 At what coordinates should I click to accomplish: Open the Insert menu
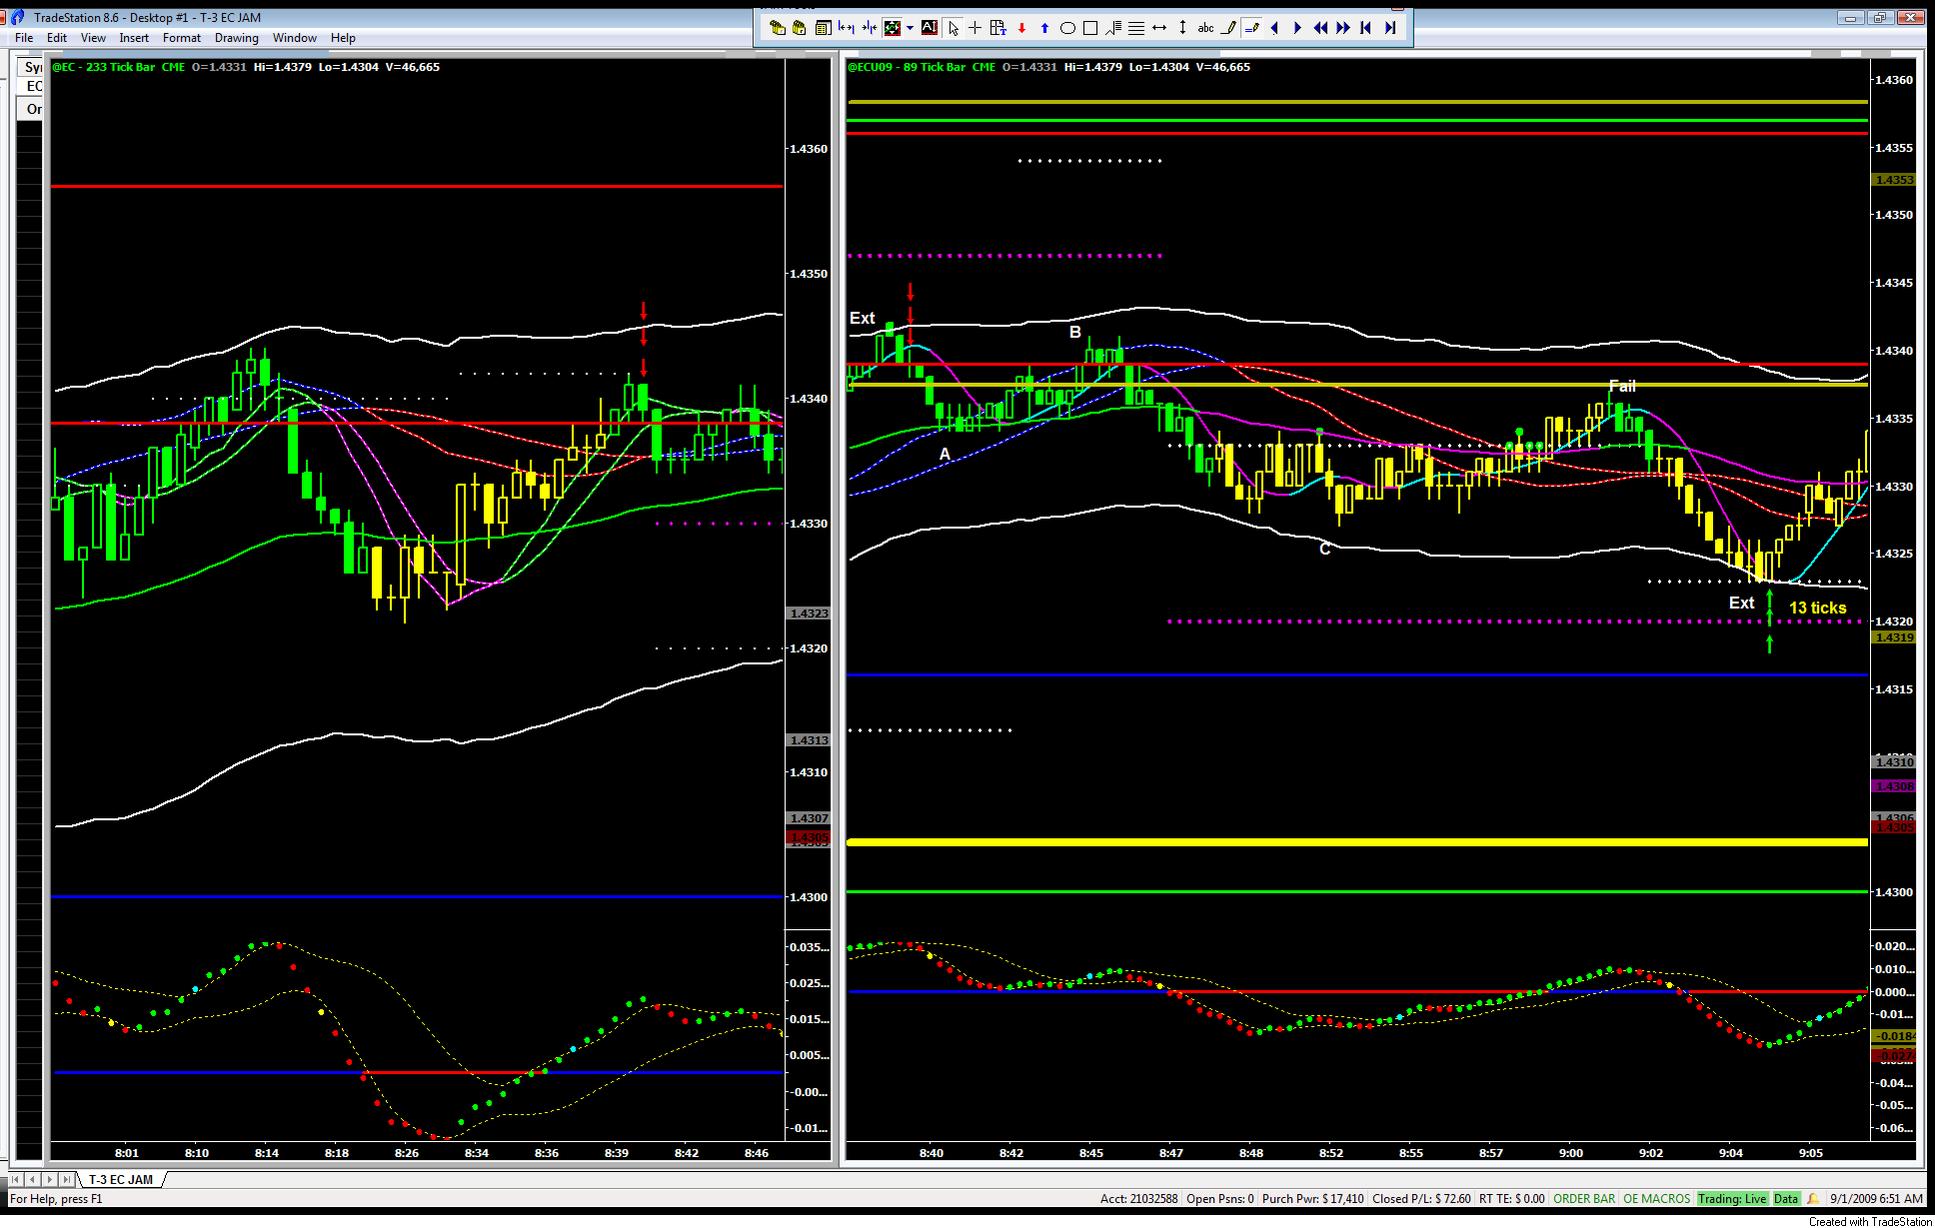coord(134,38)
